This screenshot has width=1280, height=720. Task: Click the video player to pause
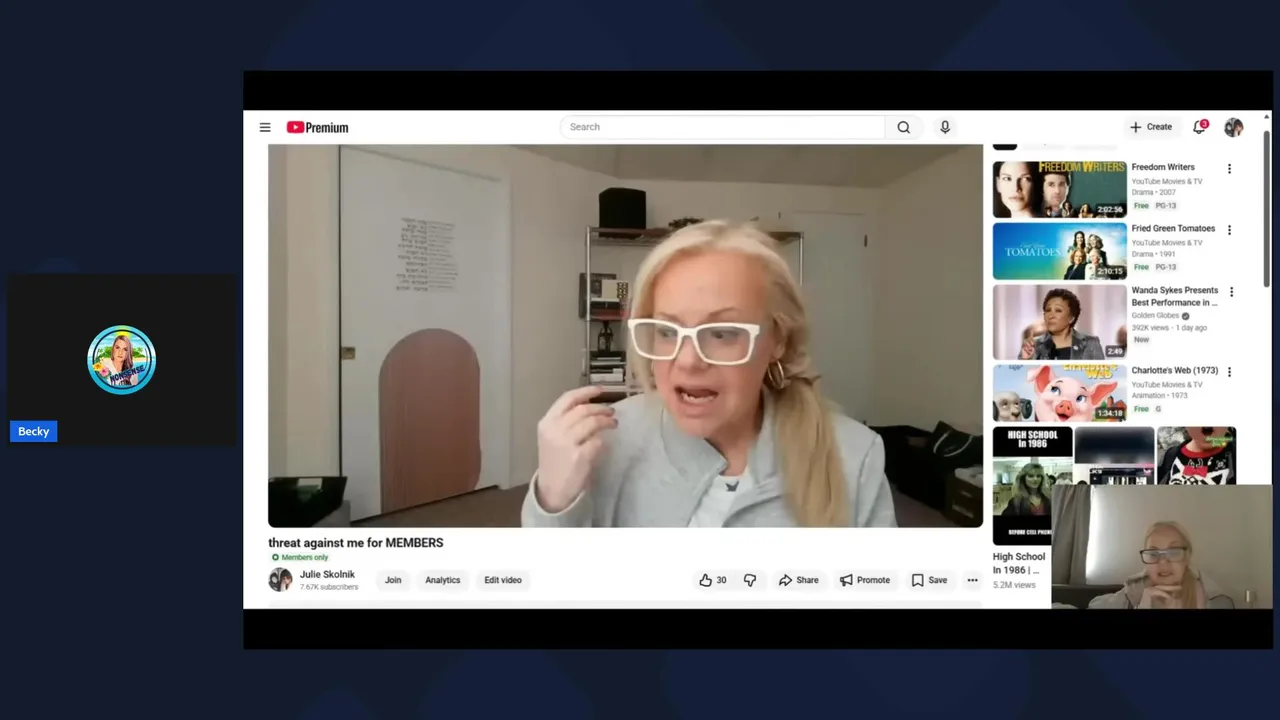tap(625, 335)
